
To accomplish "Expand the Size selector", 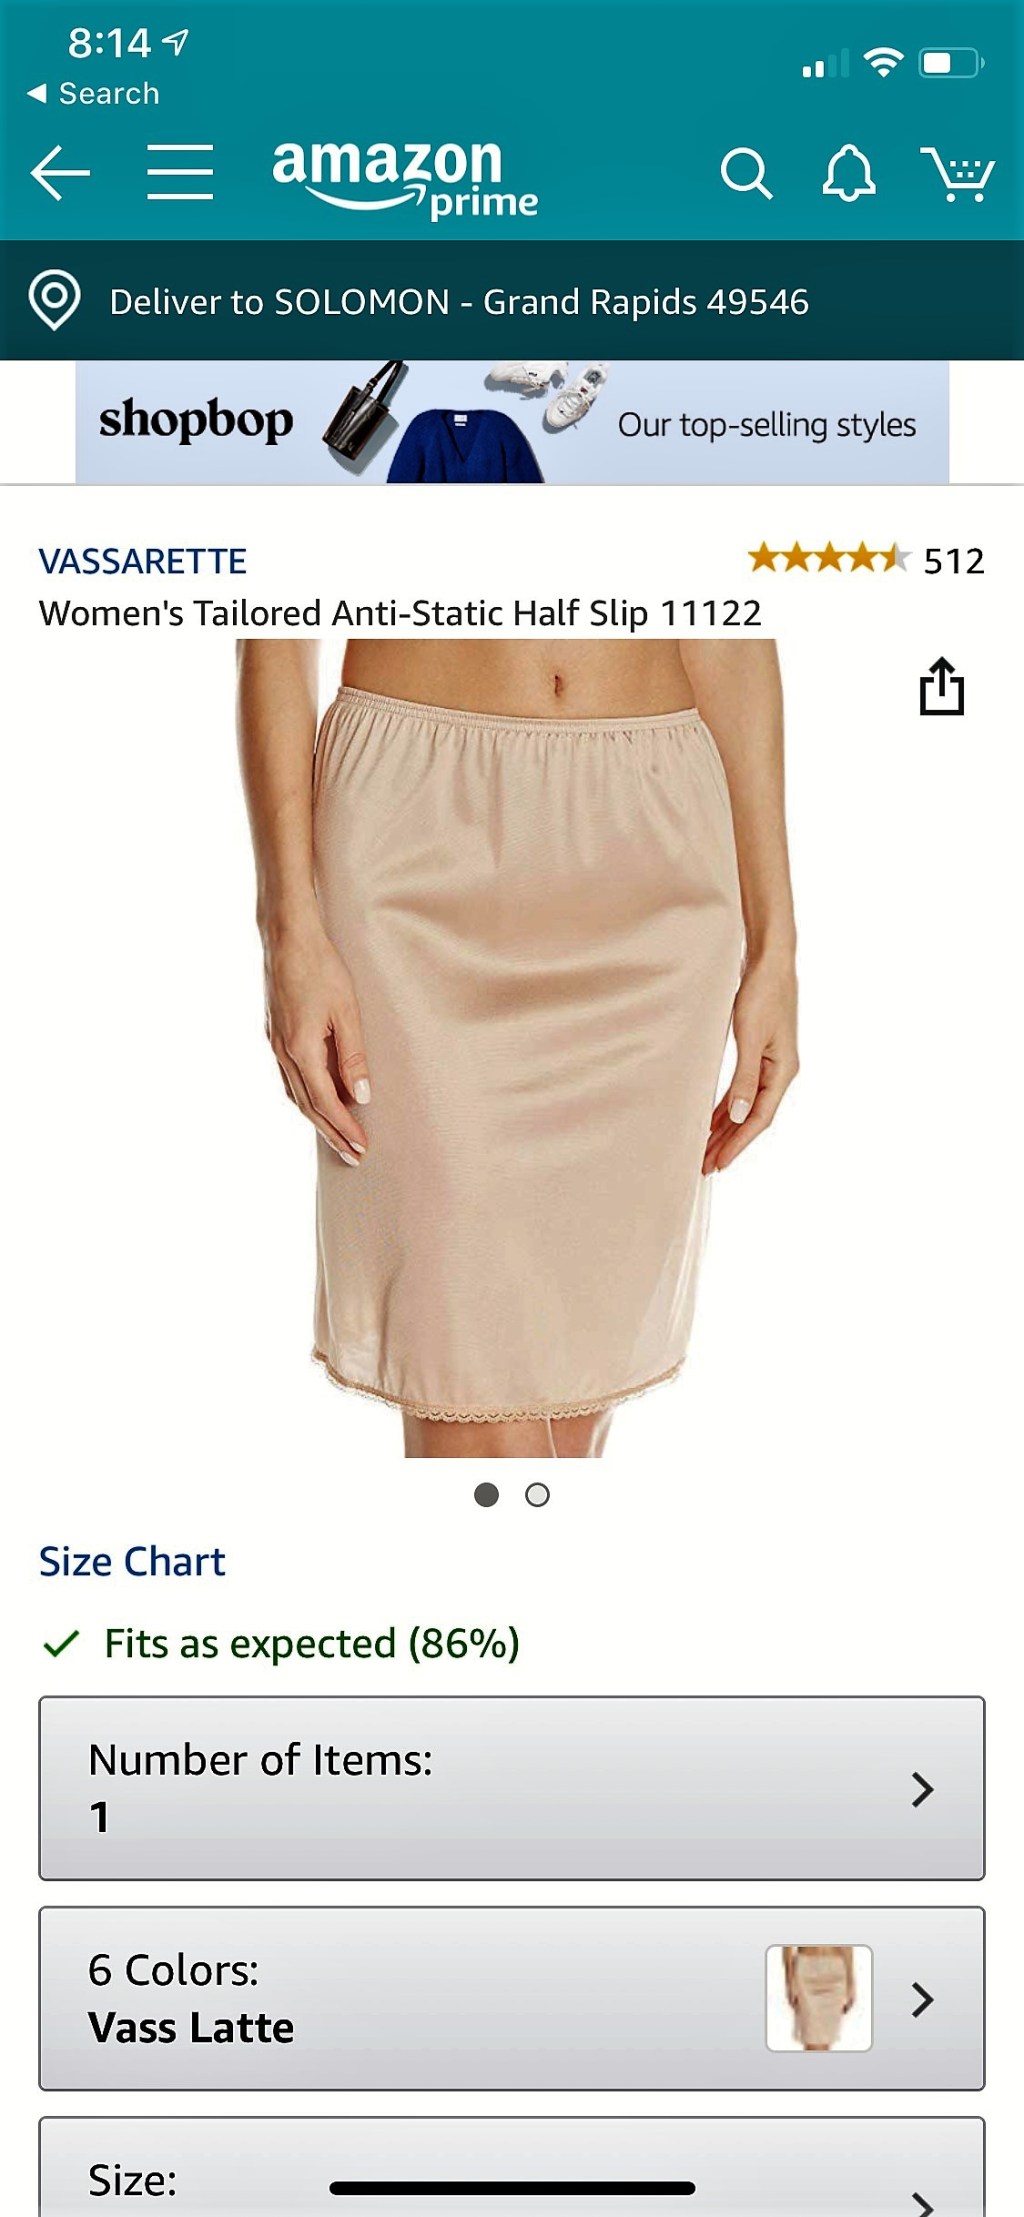I will coord(512,2167).
